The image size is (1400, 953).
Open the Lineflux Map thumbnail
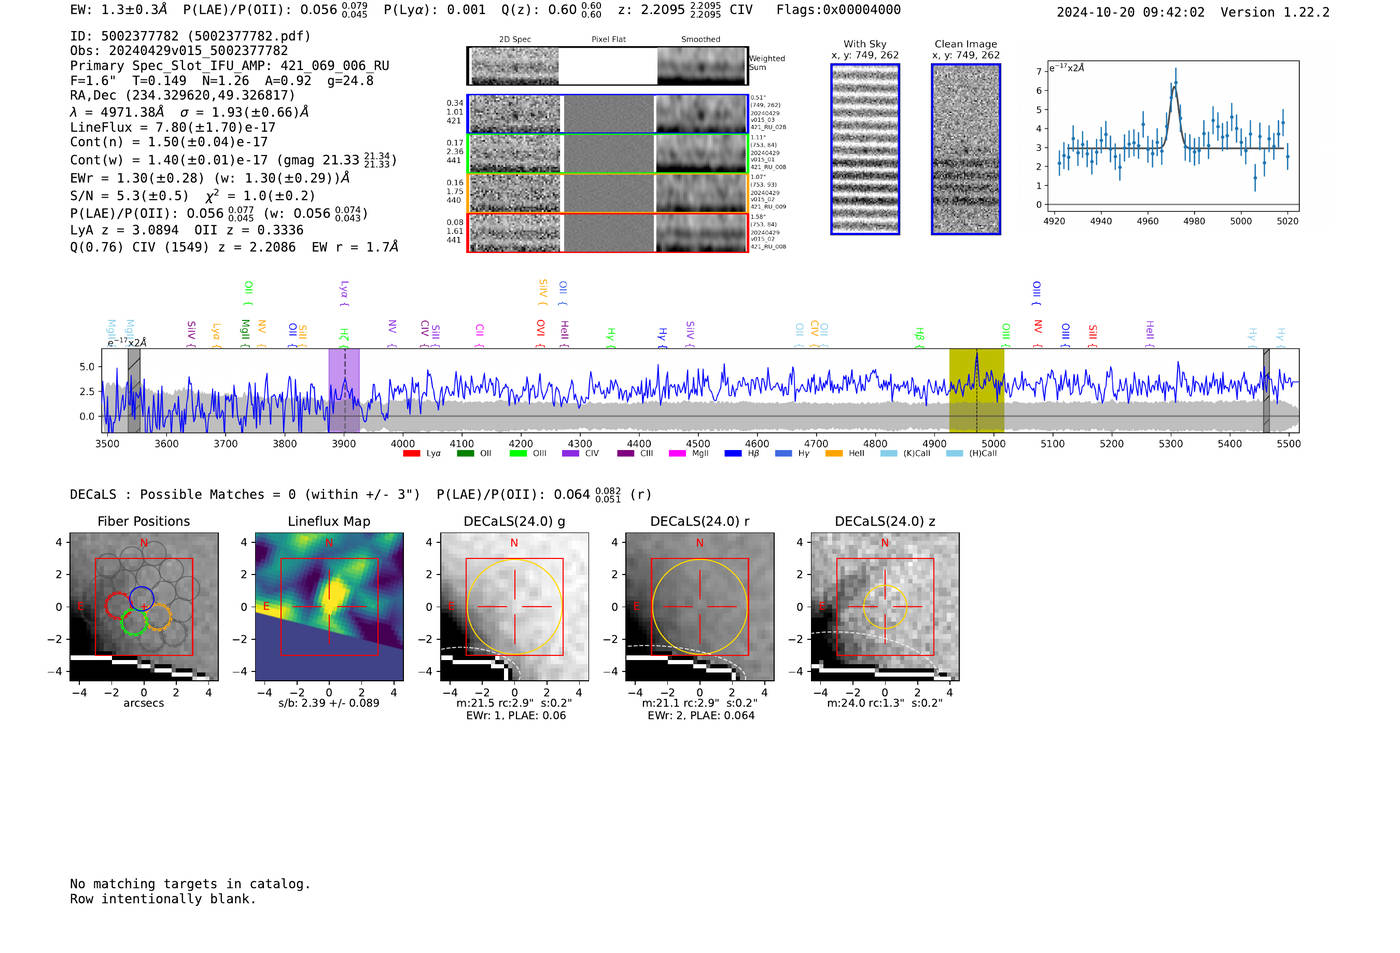tap(329, 607)
